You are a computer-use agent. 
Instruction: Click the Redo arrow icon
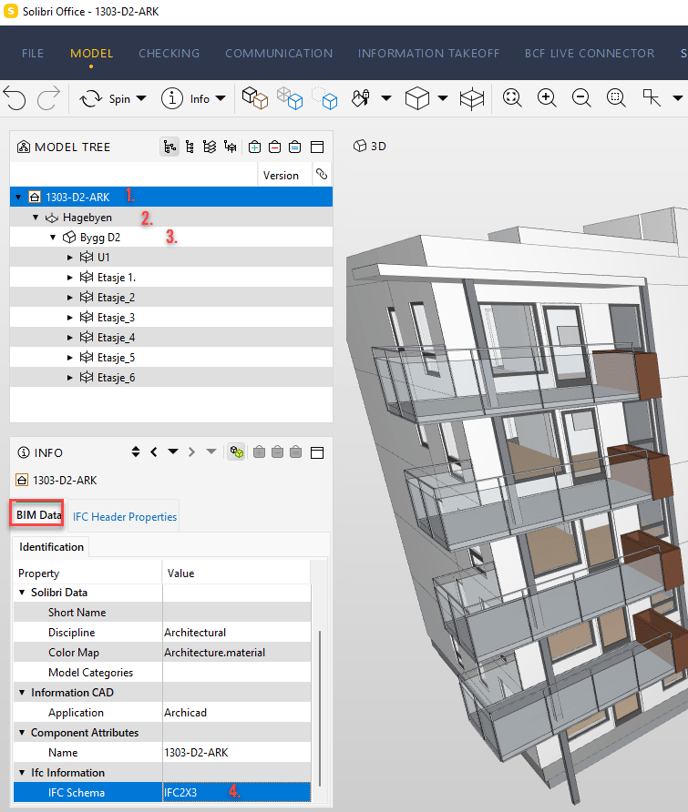click(49, 98)
